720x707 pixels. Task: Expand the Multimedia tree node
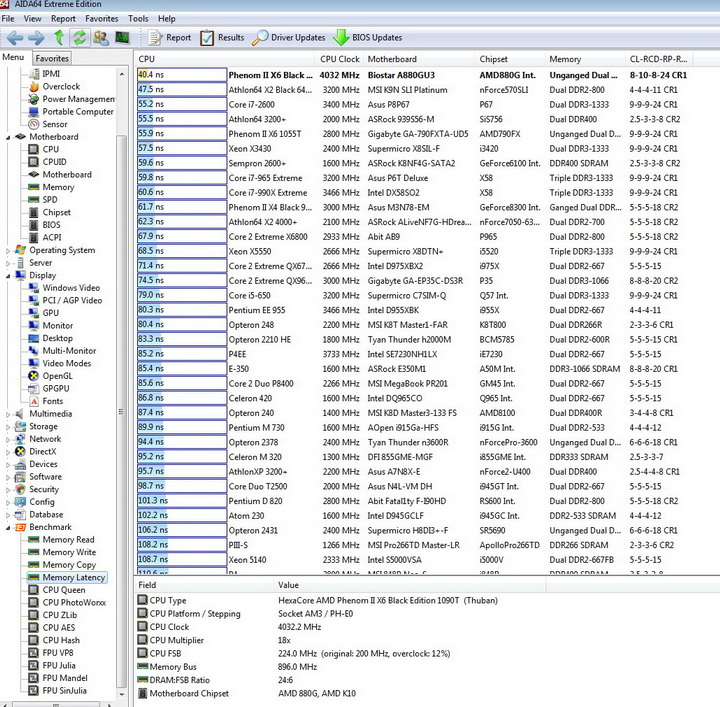[x=8, y=414]
